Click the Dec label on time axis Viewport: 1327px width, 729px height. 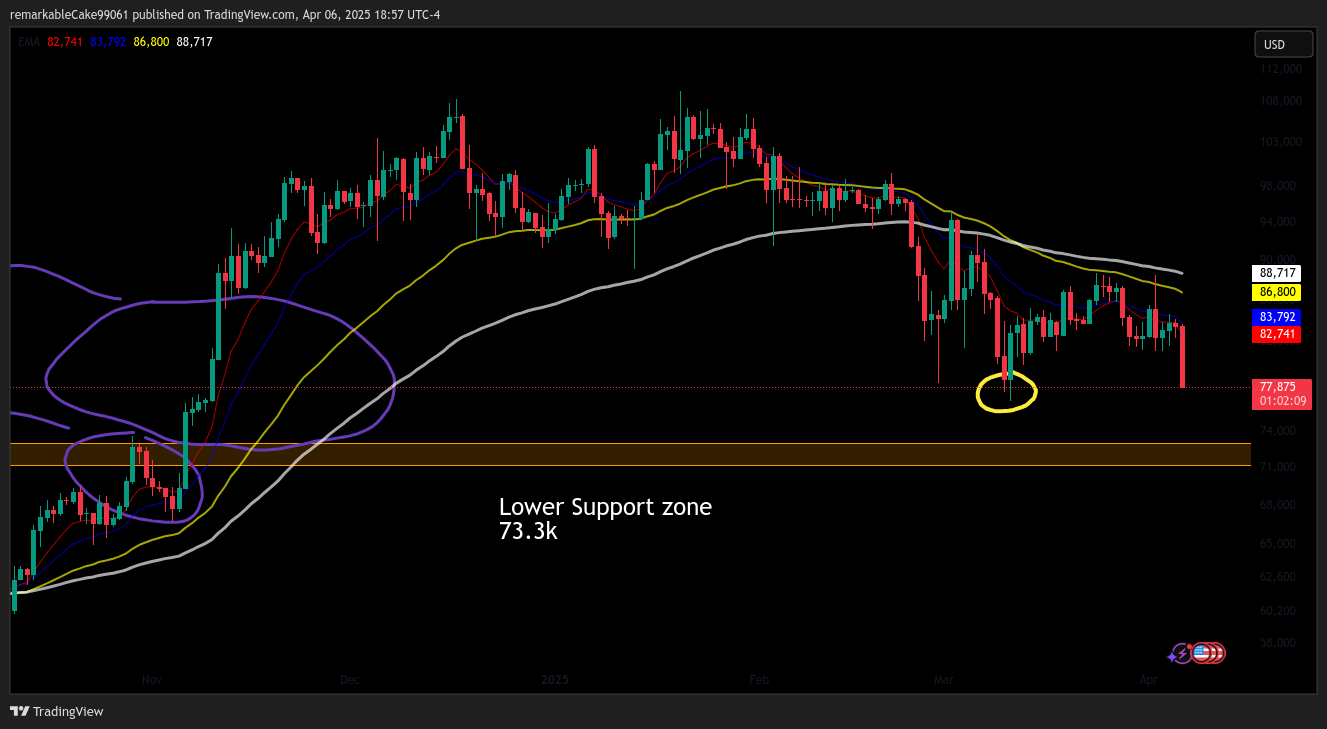coord(349,680)
